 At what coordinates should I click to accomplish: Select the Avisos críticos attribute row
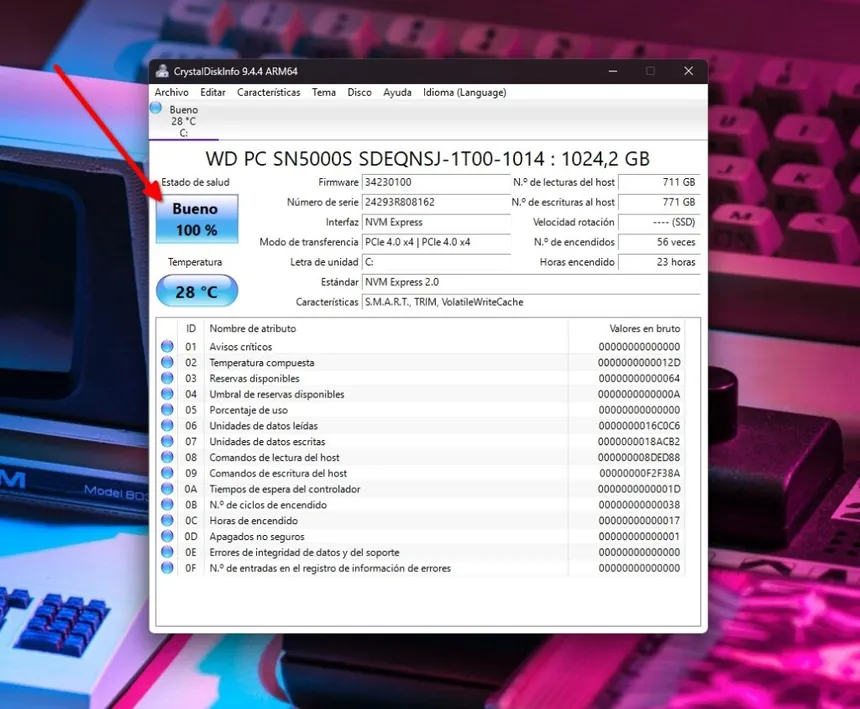click(421, 347)
